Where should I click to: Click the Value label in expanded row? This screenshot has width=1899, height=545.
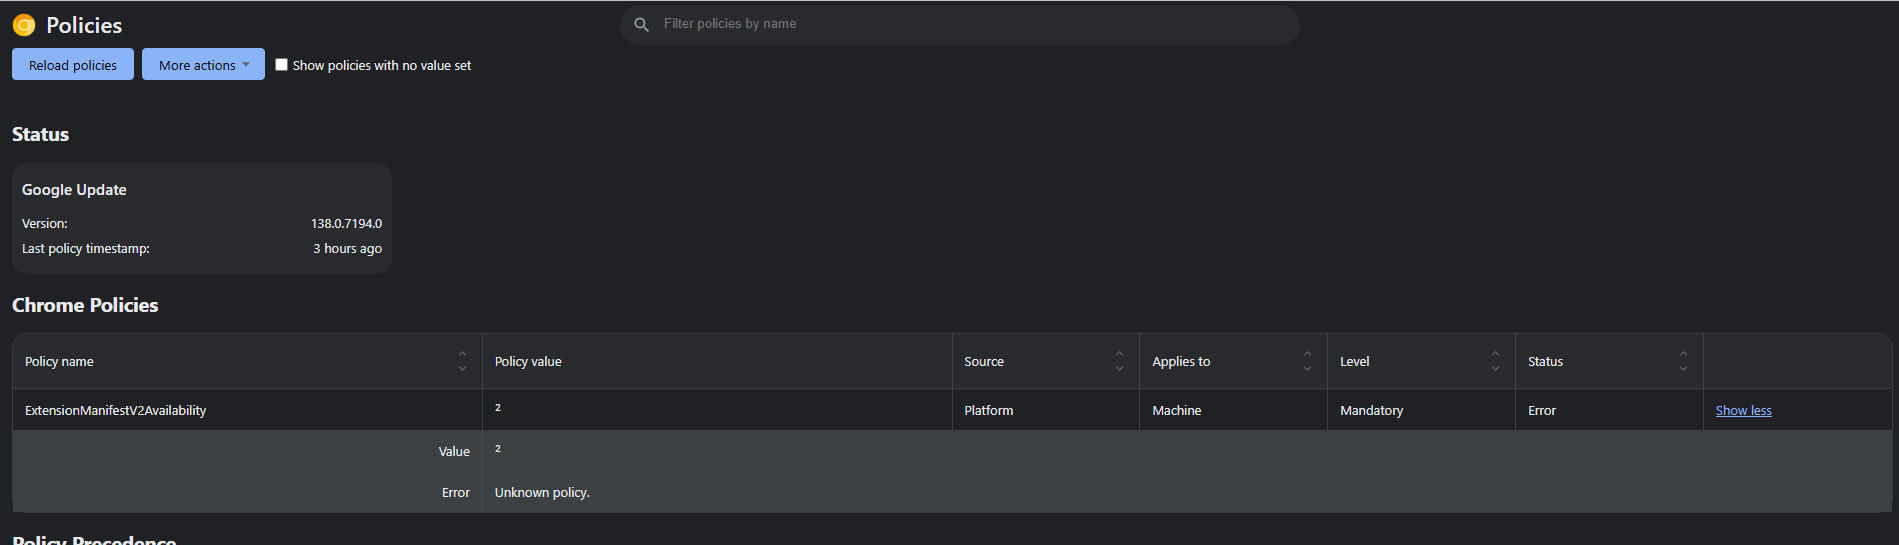[454, 452]
